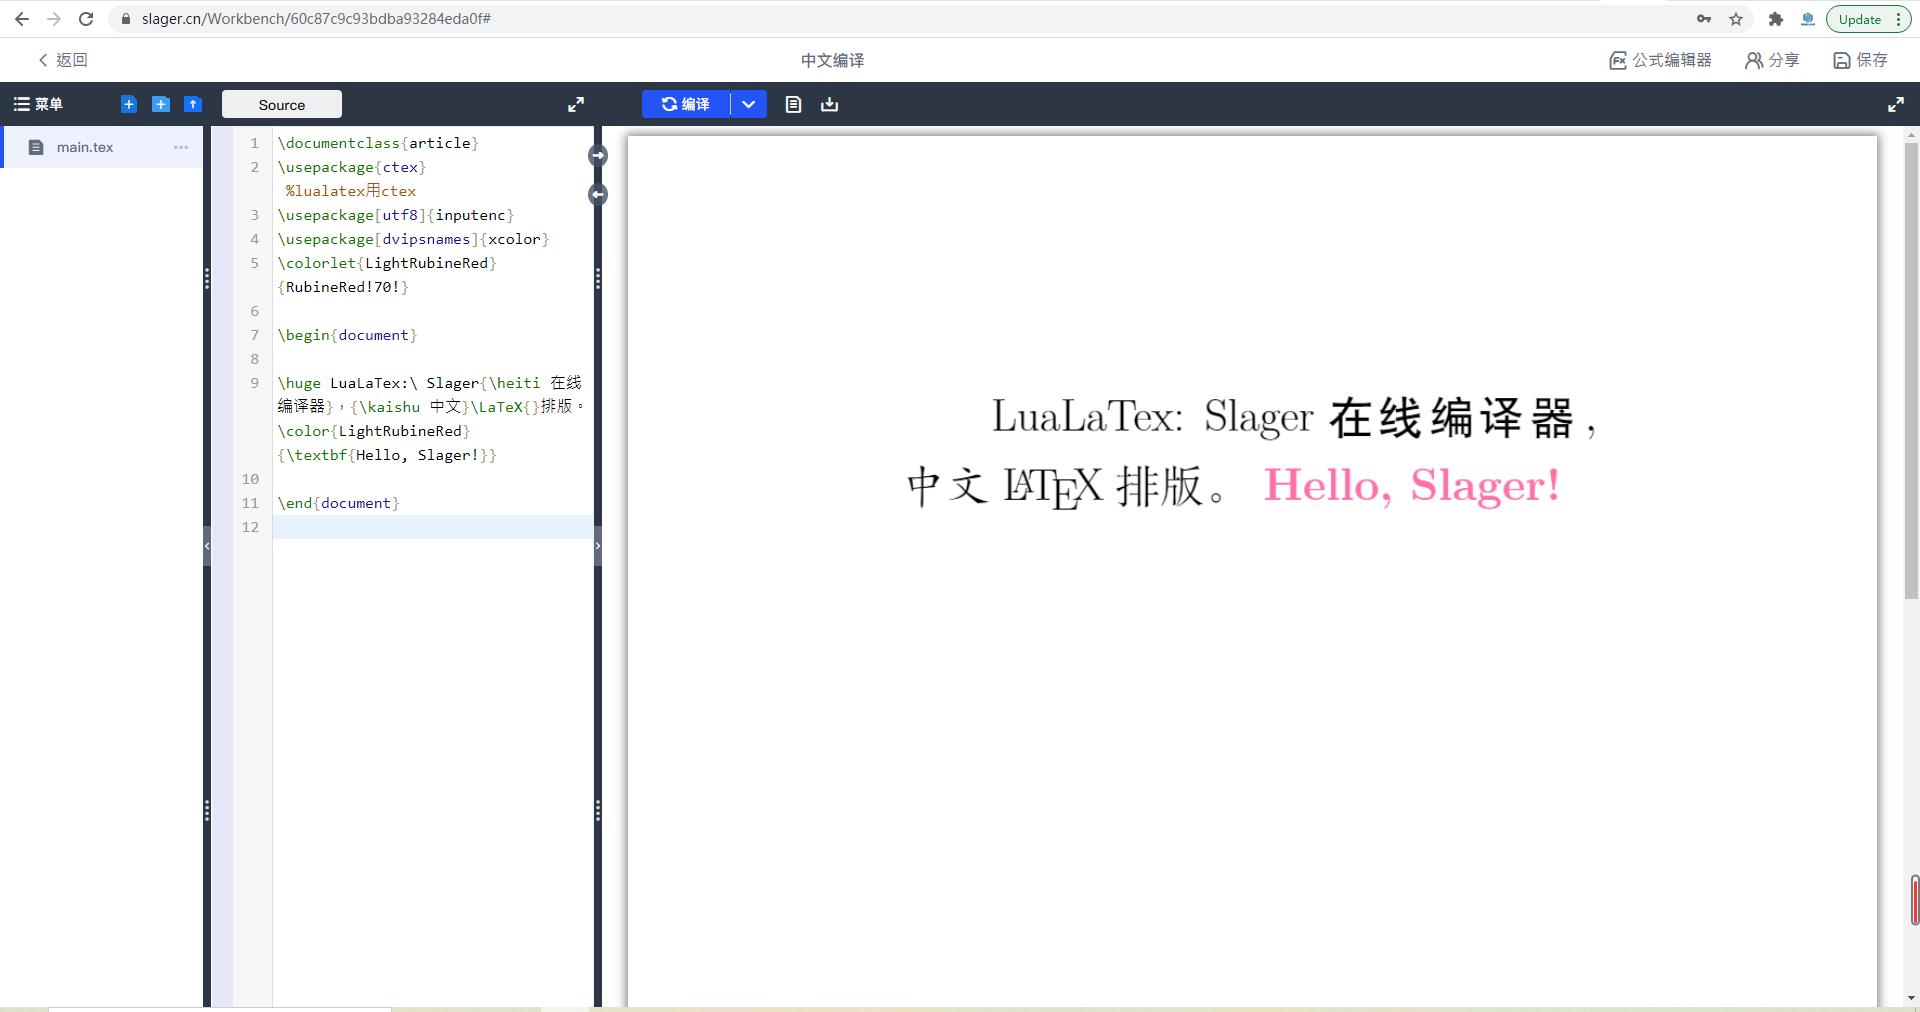The height and width of the screenshot is (1012, 1920).
Task: Click the new folder plus icon
Action: click(160, 104)
